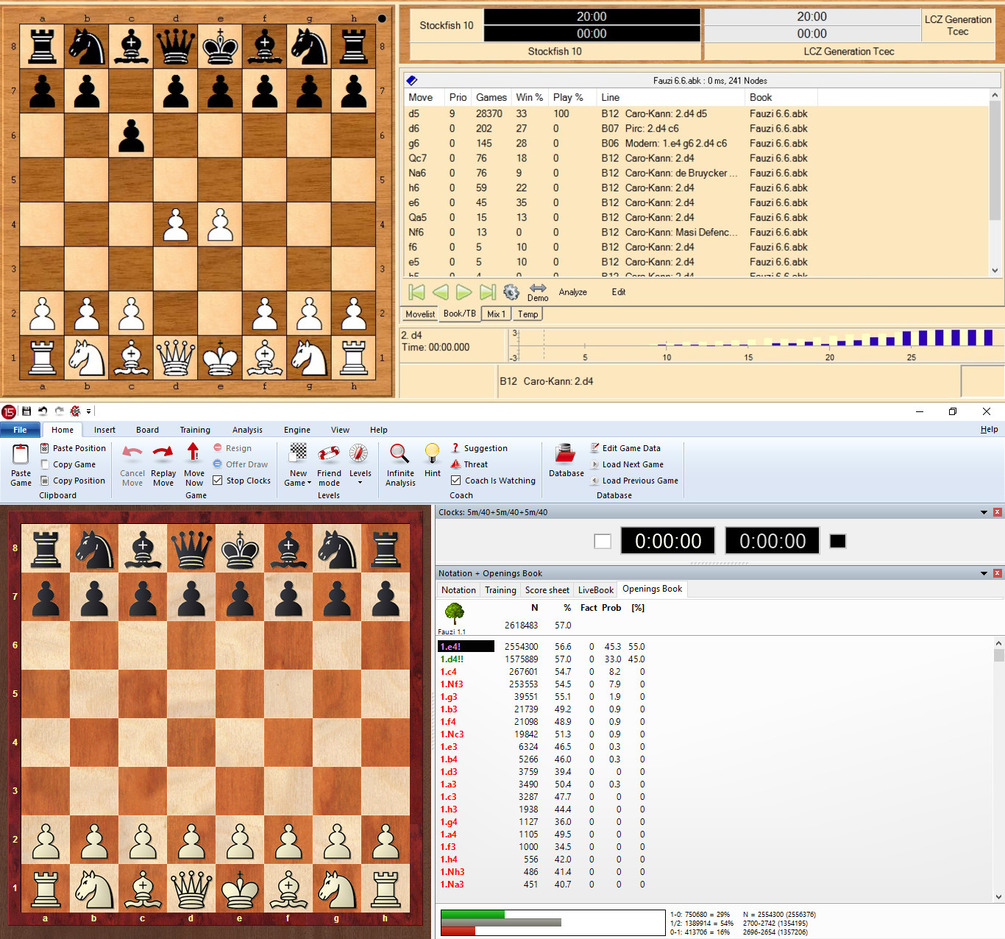Click the Replay Move red arrow
Viewport: 1005px width, 939px height.
(163, 453)
